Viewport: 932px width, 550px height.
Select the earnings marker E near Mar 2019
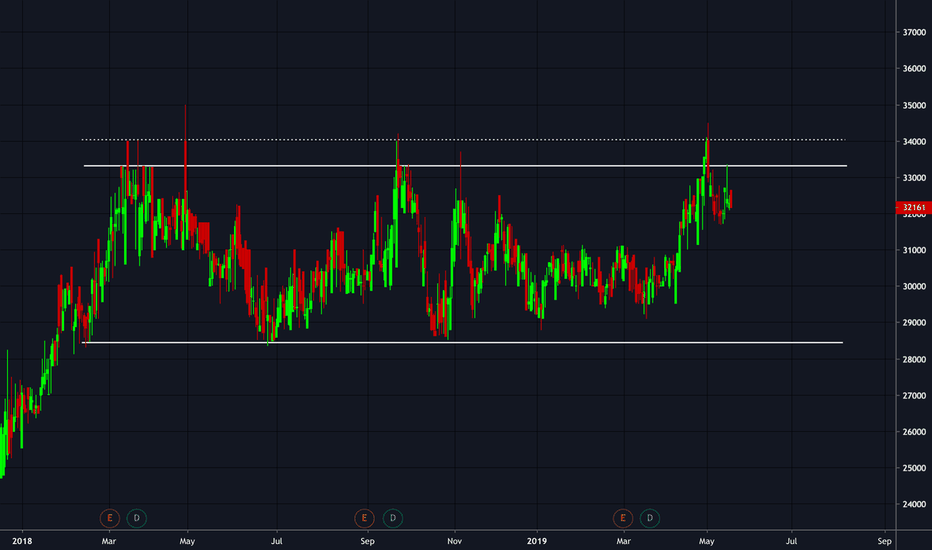click(622, 518)
